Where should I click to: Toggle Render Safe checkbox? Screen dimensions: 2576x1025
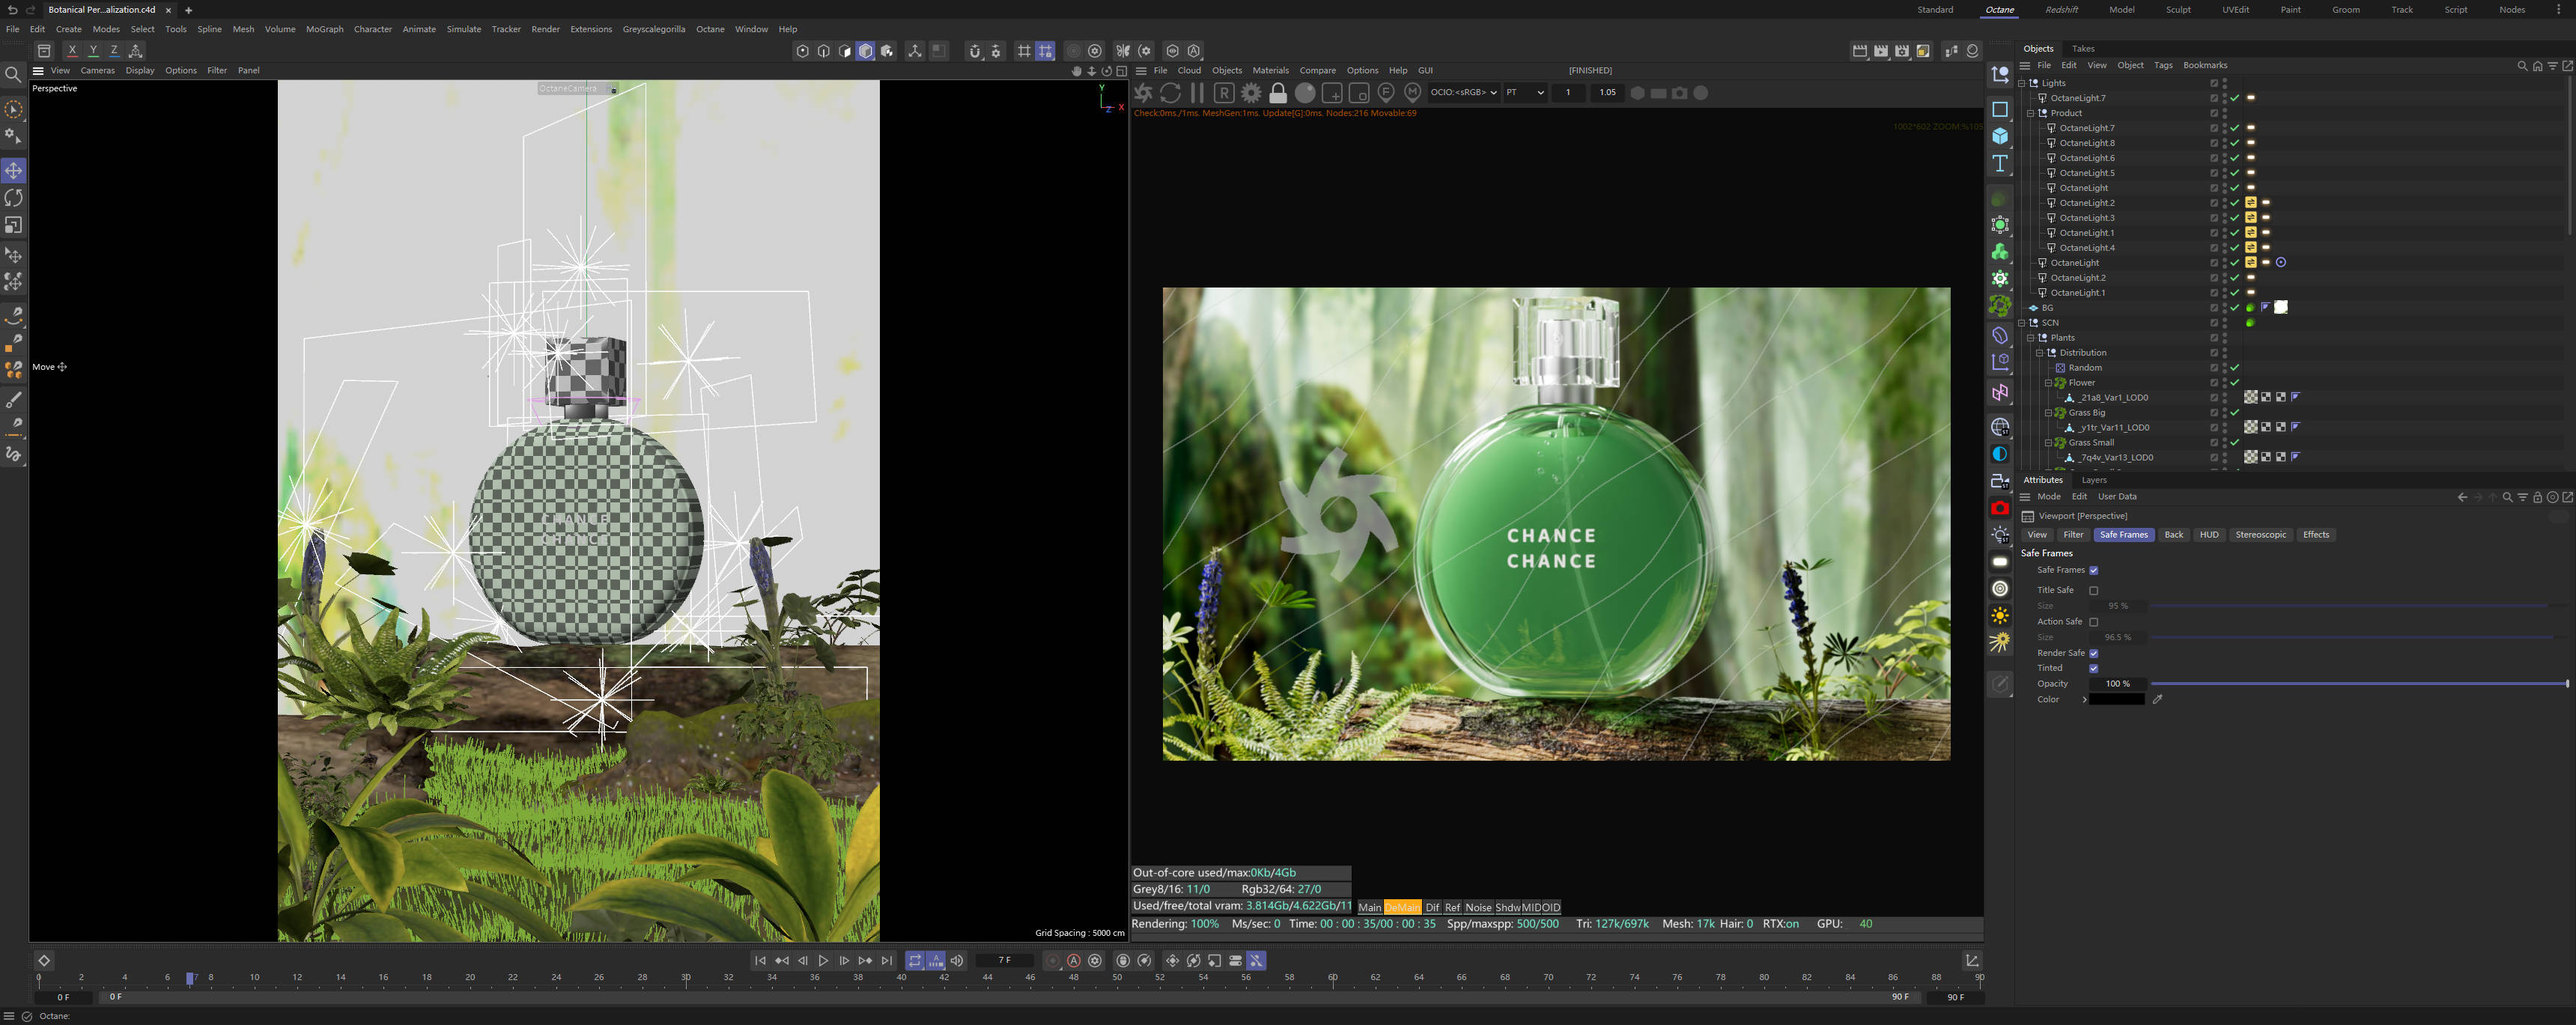(x=2094, y=653)
